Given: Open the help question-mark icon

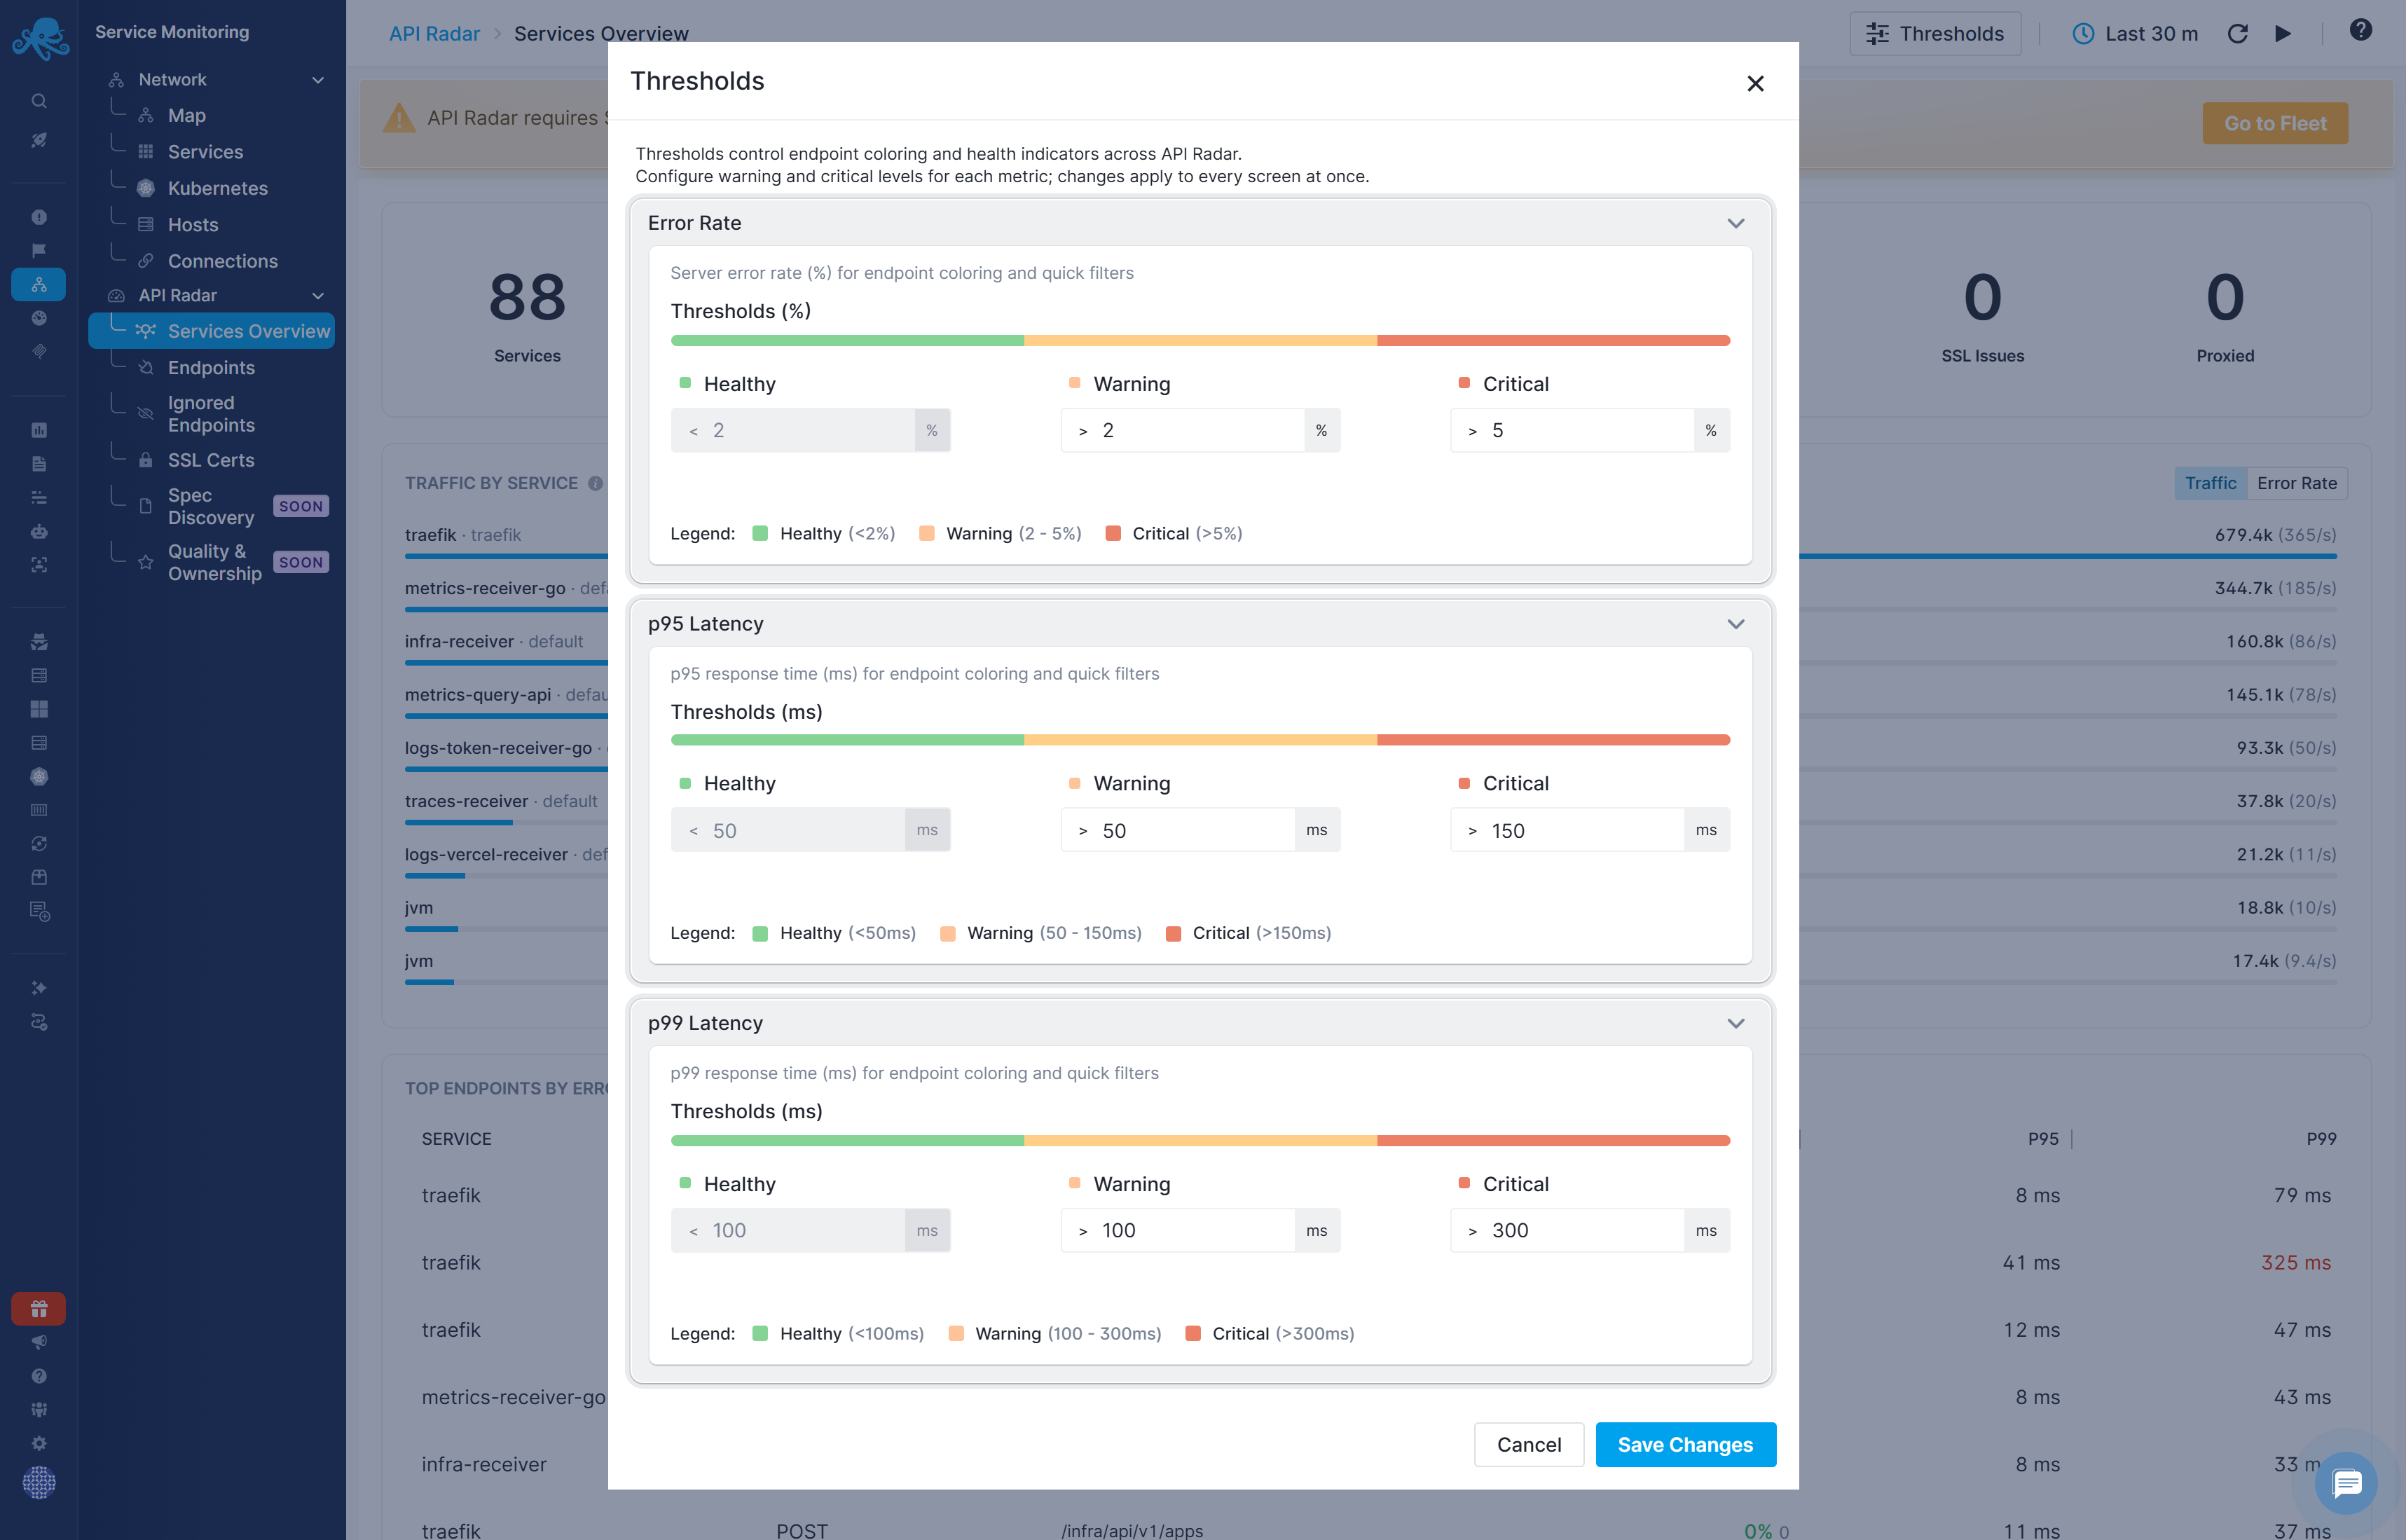Looking at the screenshot, I should click(x=2361, y=30).
